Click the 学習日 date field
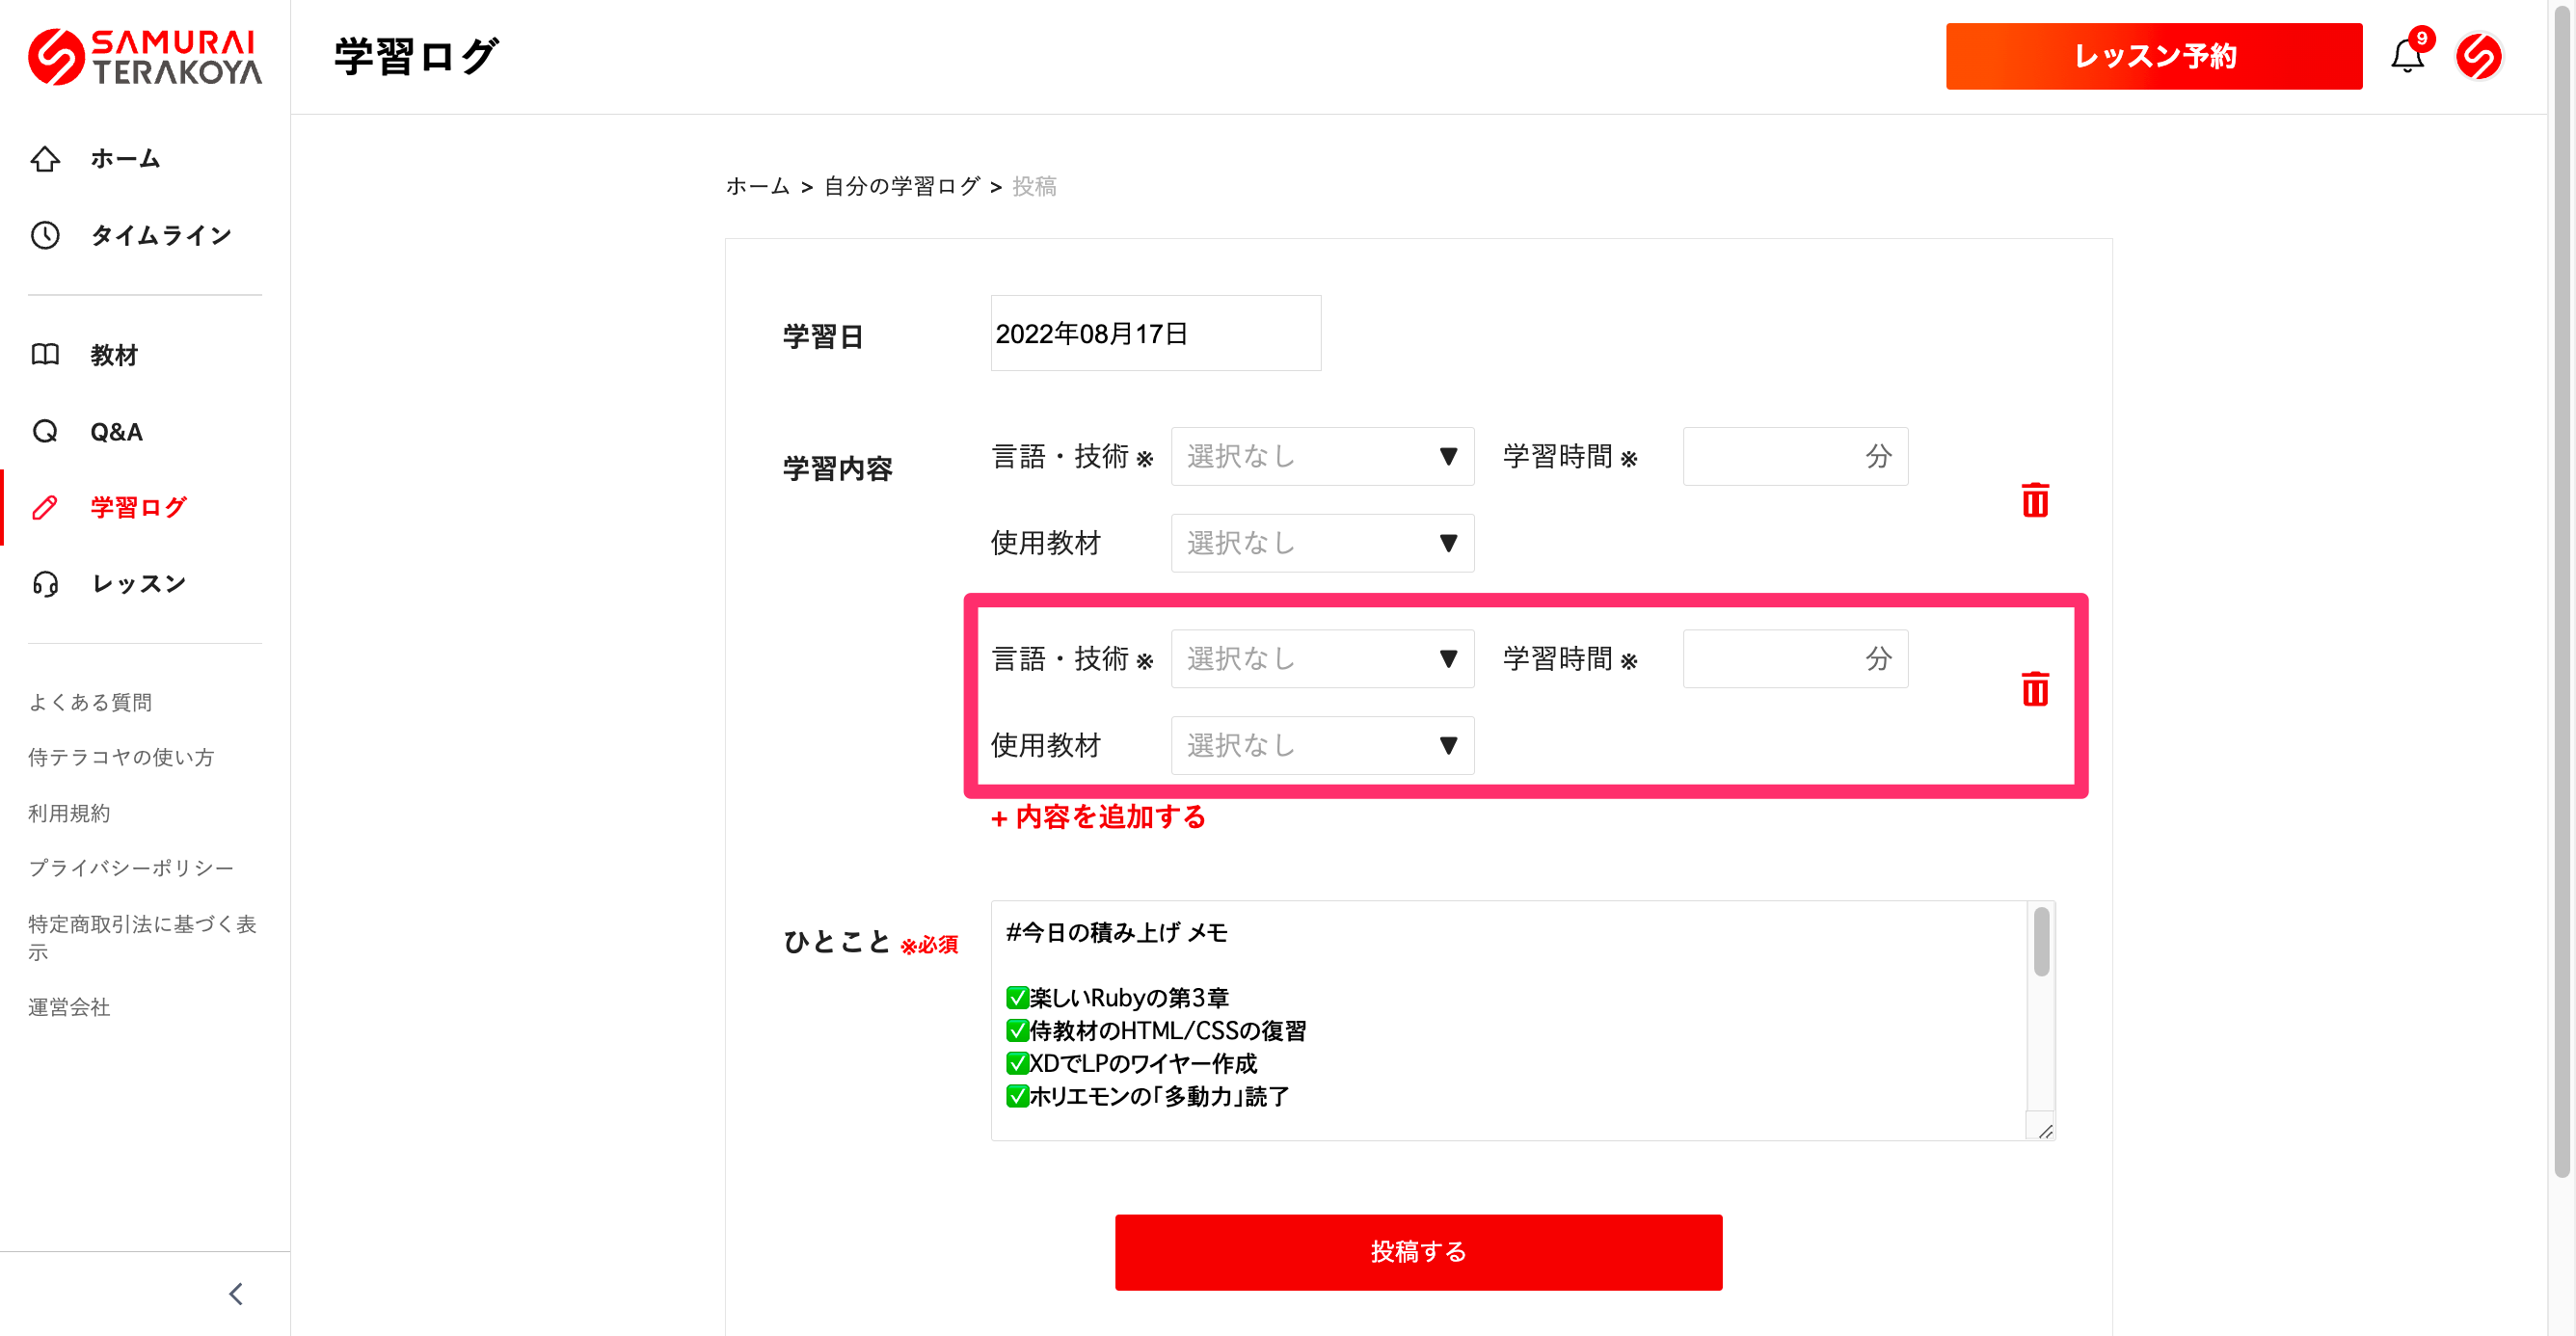2576x1336 pixels. pyautogui.click(x=1155, y=333)
